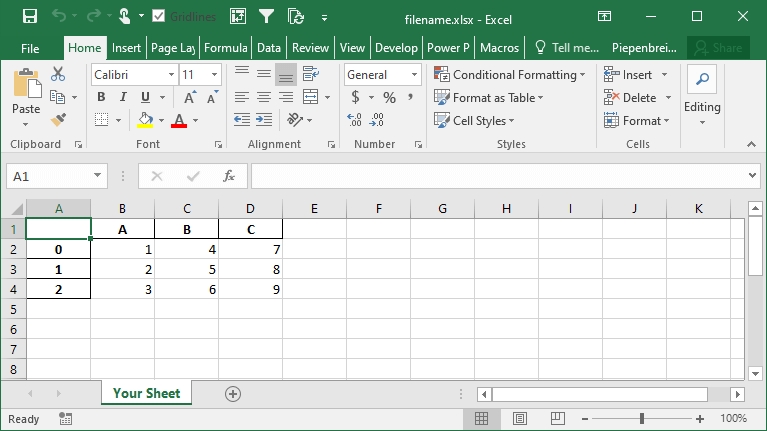Click the Cut scissors icon
The width and height of the screenshot is (767, 431).
(58, 74)
